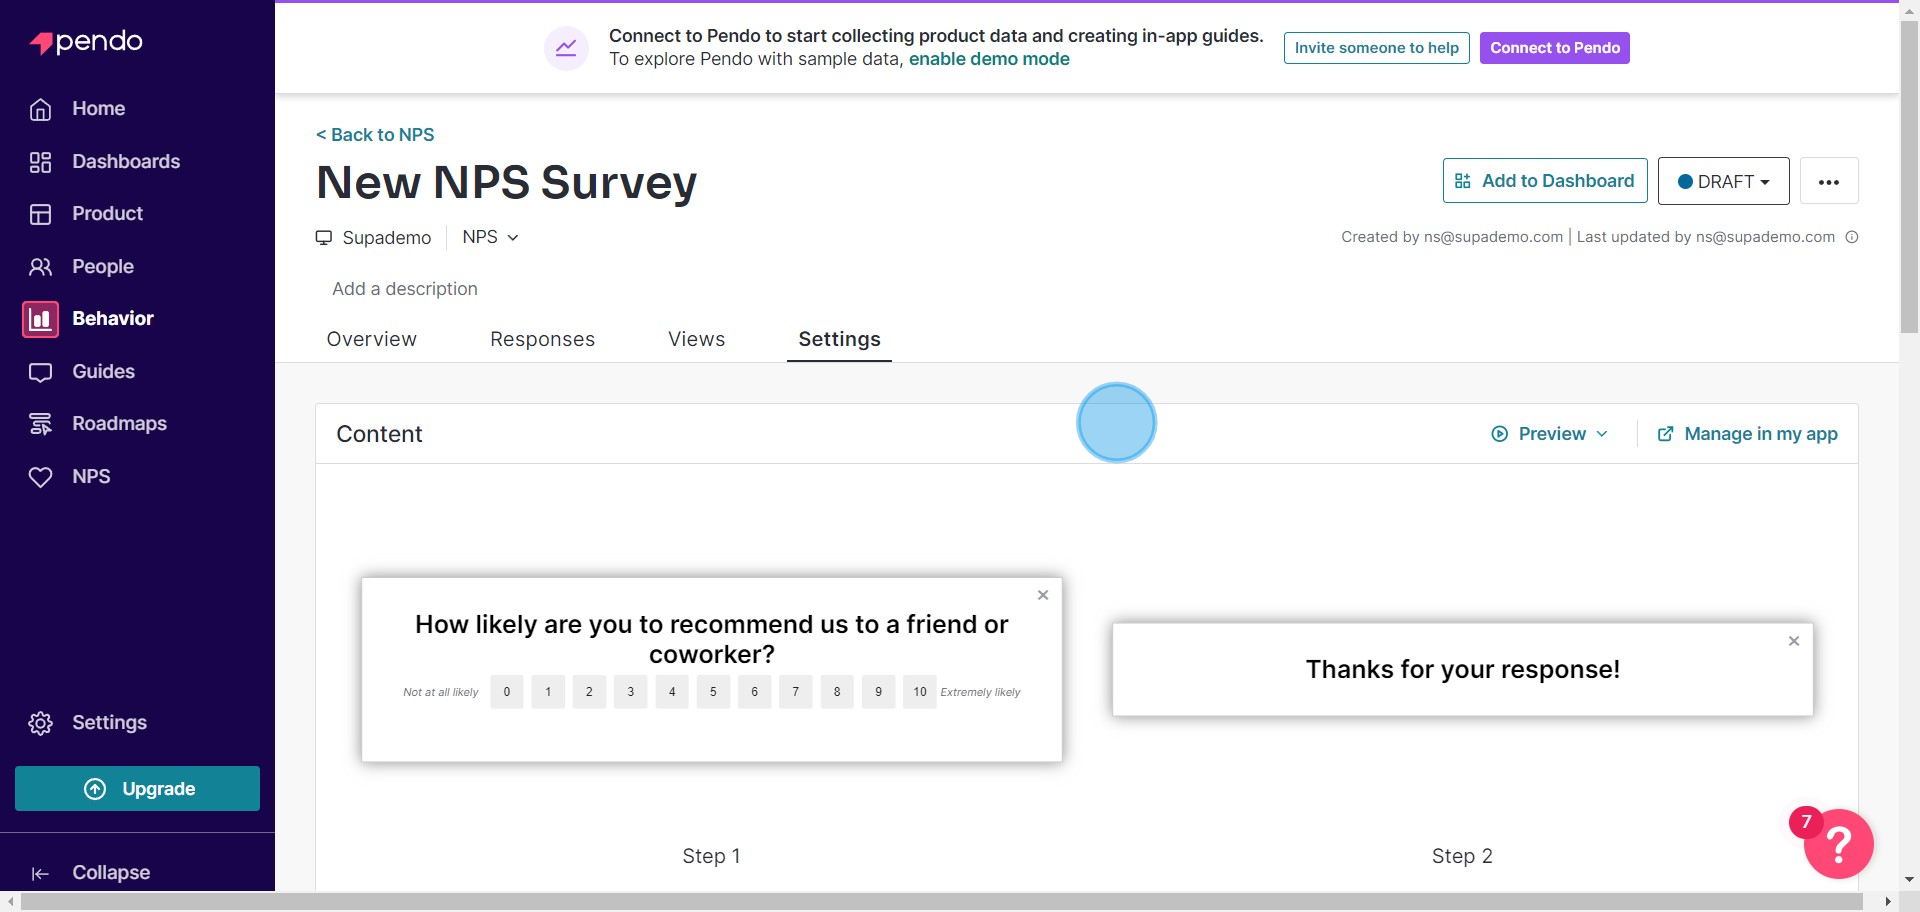The height and width of the screenshot is (912, 1920).
Task: Close the Thanks for your response card
Action: tap(1794, 641)
